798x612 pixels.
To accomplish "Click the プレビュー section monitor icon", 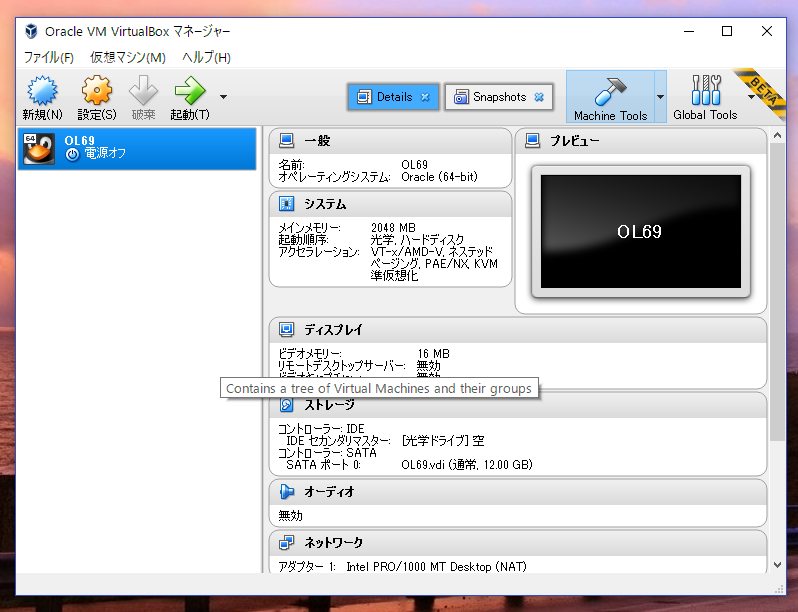I will [x=532, y=140].
